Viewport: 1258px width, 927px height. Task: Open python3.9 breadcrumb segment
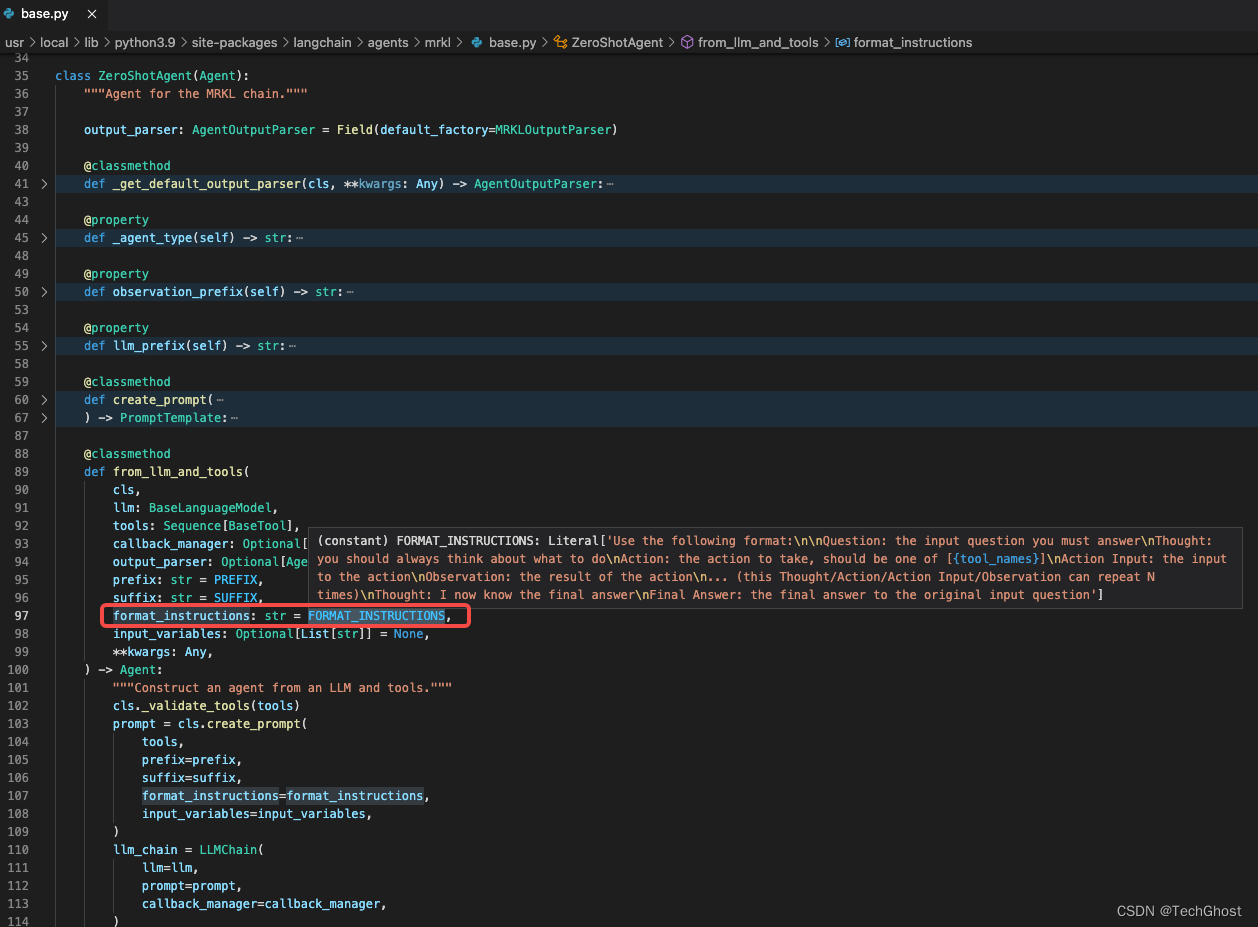(146, 42)
